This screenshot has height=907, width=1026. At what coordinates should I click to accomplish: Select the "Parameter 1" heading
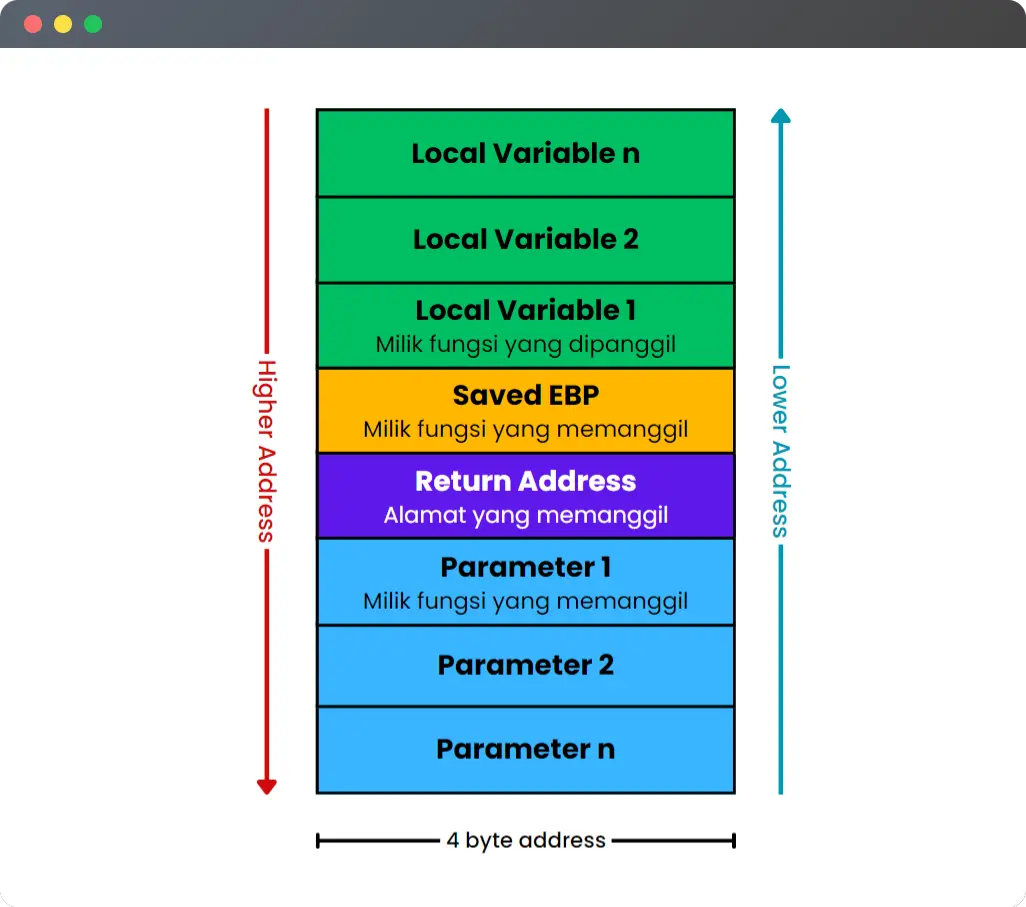(525, 567)
